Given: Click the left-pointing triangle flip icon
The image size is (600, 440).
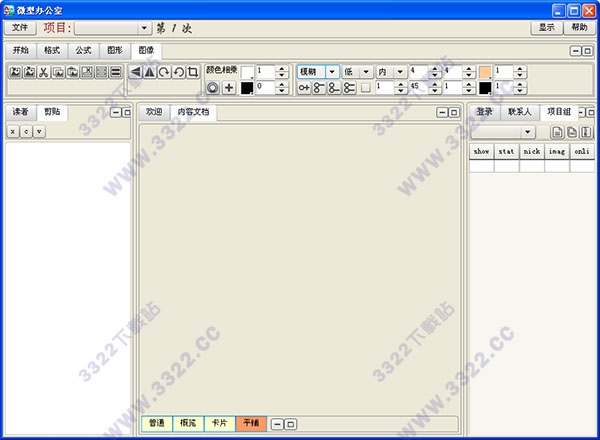Looking at the screenshot, I should (135, 72).
